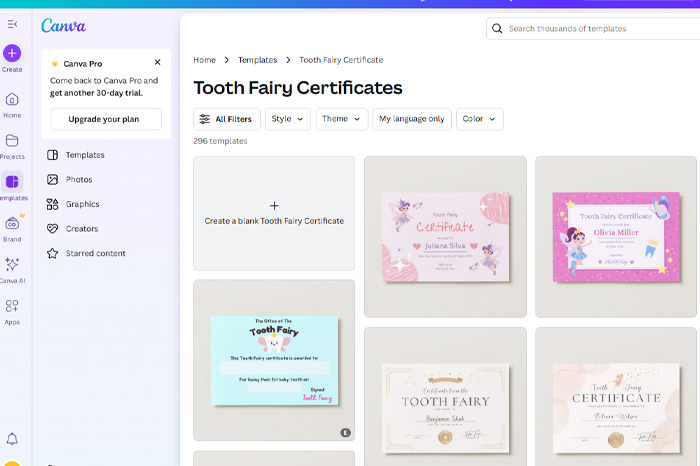700x466 pixels.
Task: Expand the Style filter dropdown
Action: (289, 119)
